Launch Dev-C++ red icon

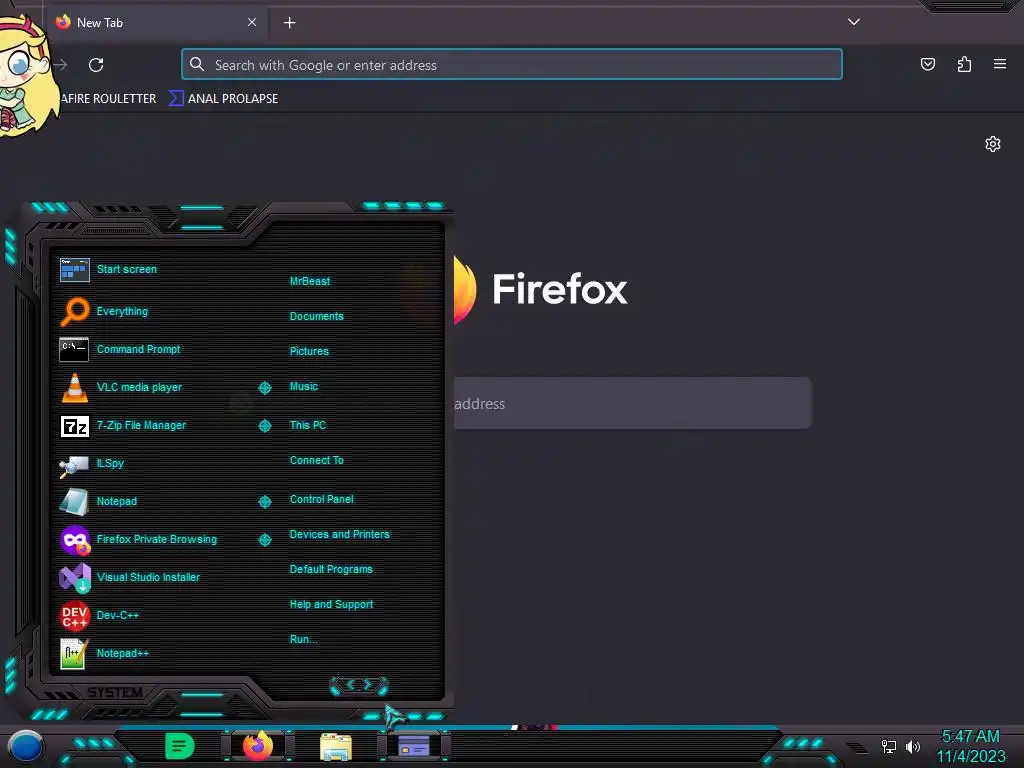coord(74,616)
